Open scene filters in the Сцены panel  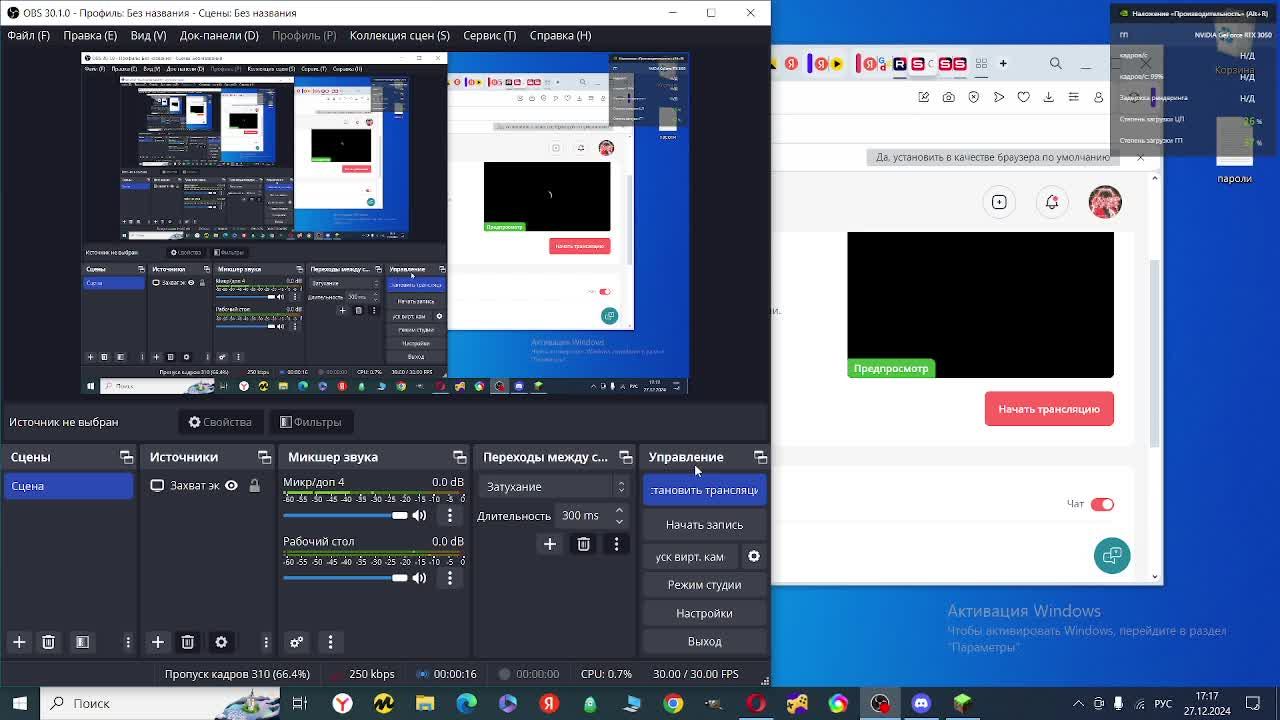(82, 642)
